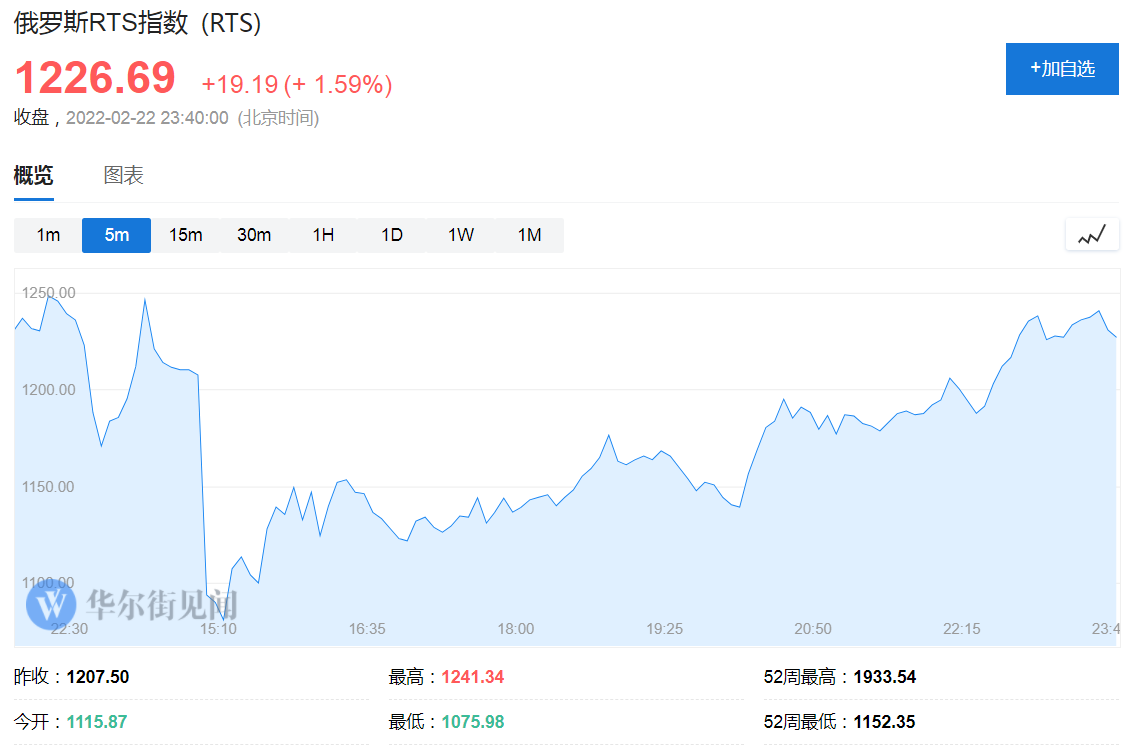
Task: Click the 最高 value 1241.34
Action: tap(473, 677)
